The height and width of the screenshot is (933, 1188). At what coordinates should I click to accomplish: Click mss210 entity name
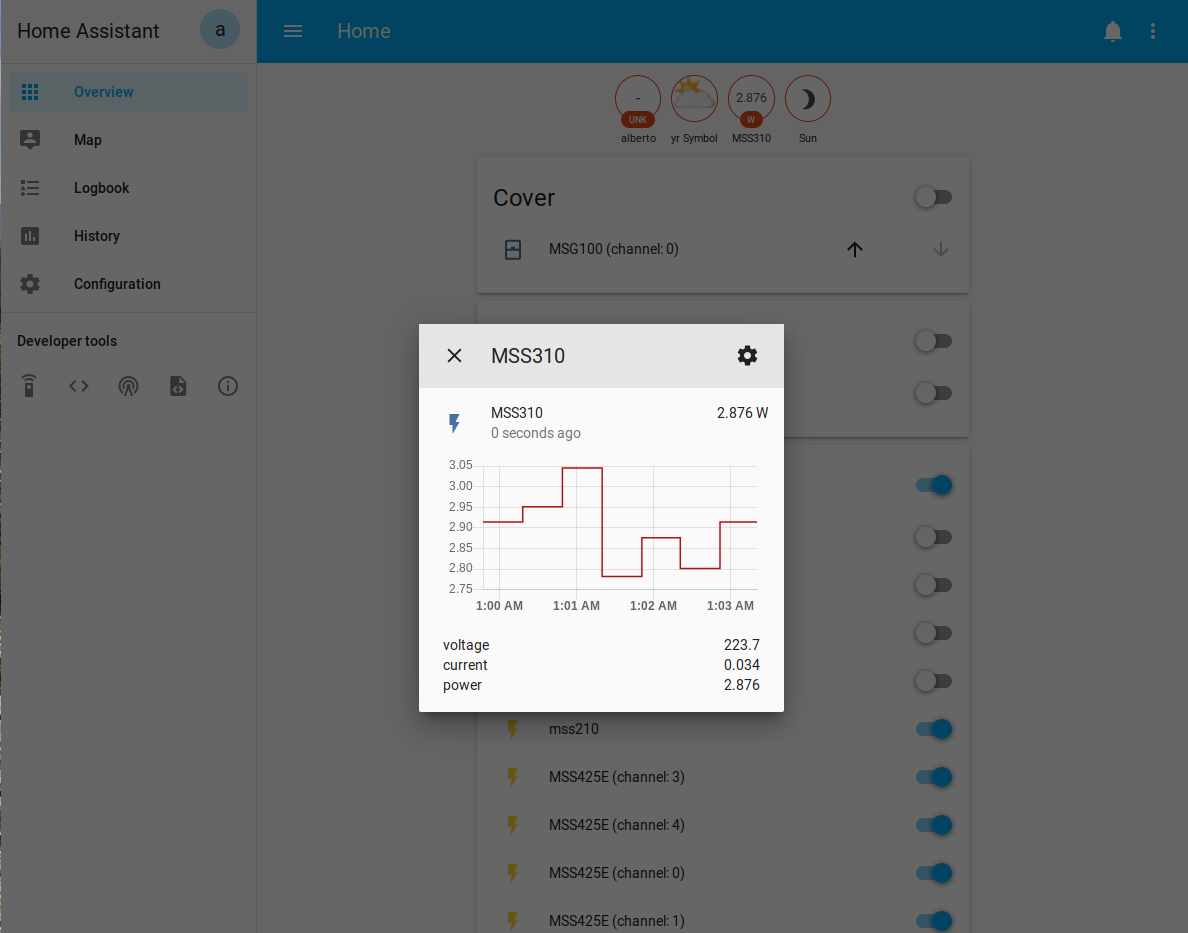click(x=574, y=729)
